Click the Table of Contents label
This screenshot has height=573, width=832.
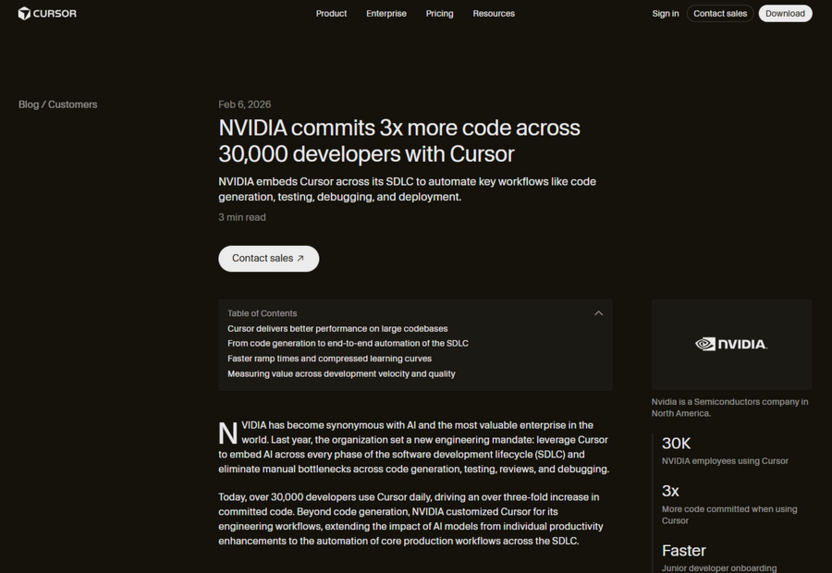point(262,313)
